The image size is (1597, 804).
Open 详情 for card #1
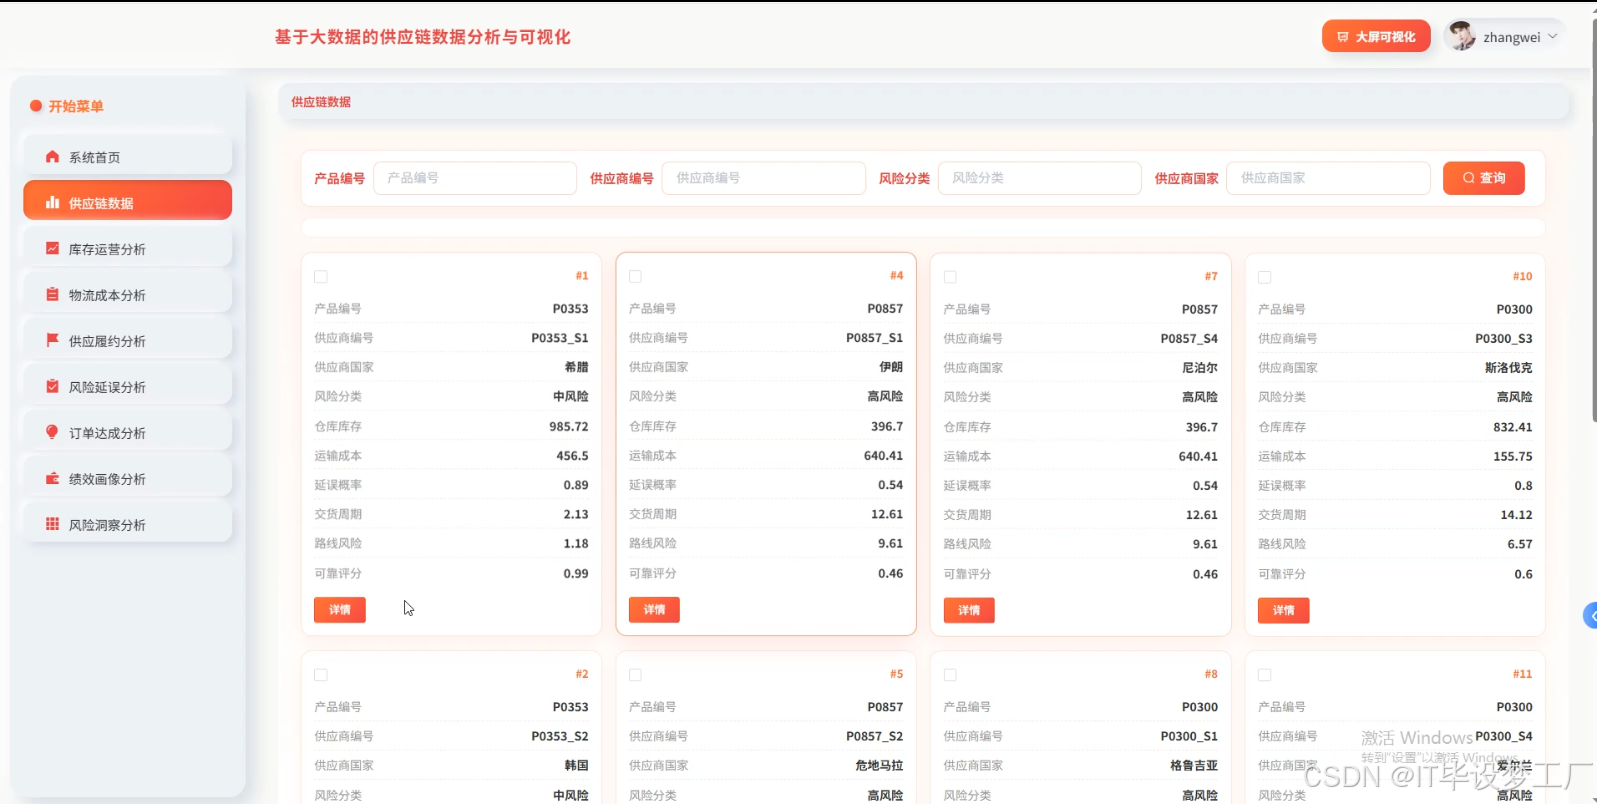tap(340, 610)
